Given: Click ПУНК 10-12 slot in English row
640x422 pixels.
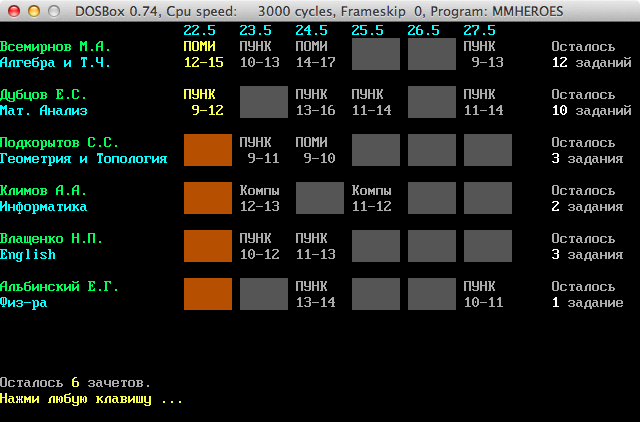Looking at the screenshot, I should click(259, 247).
